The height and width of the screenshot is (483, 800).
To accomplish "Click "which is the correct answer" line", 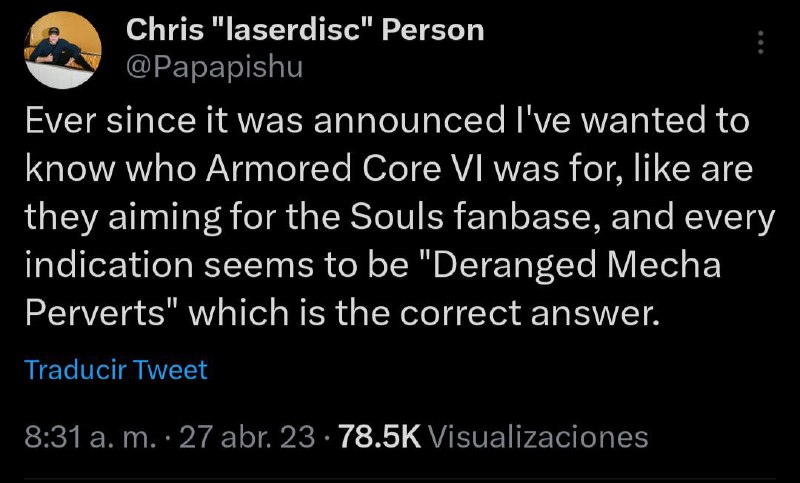I will pyautogui.click(x=424, y=313).
